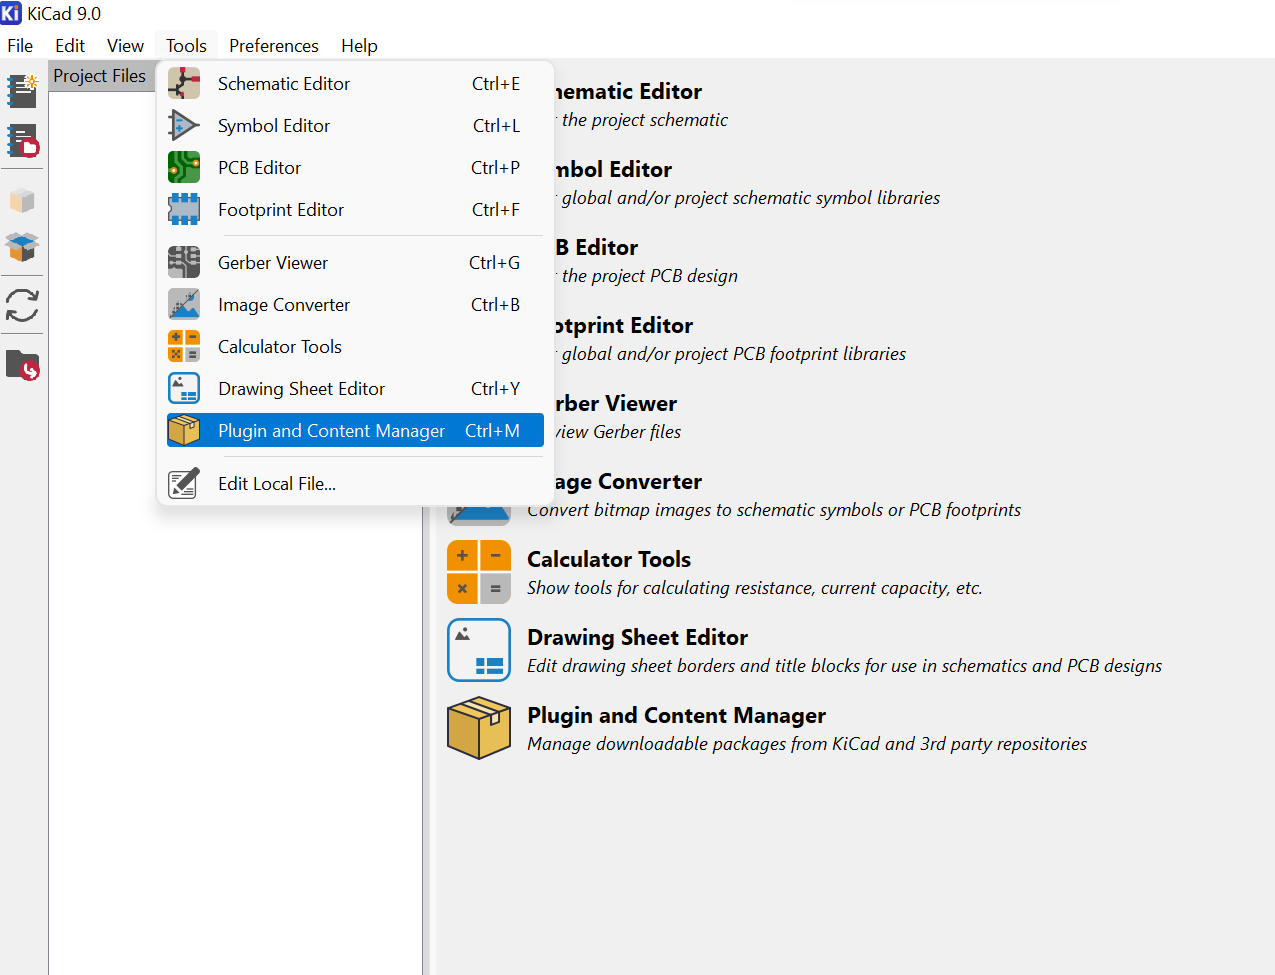Click the New Project icon in left toolbar
The width and height of the screenshot is (1275, 975).
(x=22, y=90)
